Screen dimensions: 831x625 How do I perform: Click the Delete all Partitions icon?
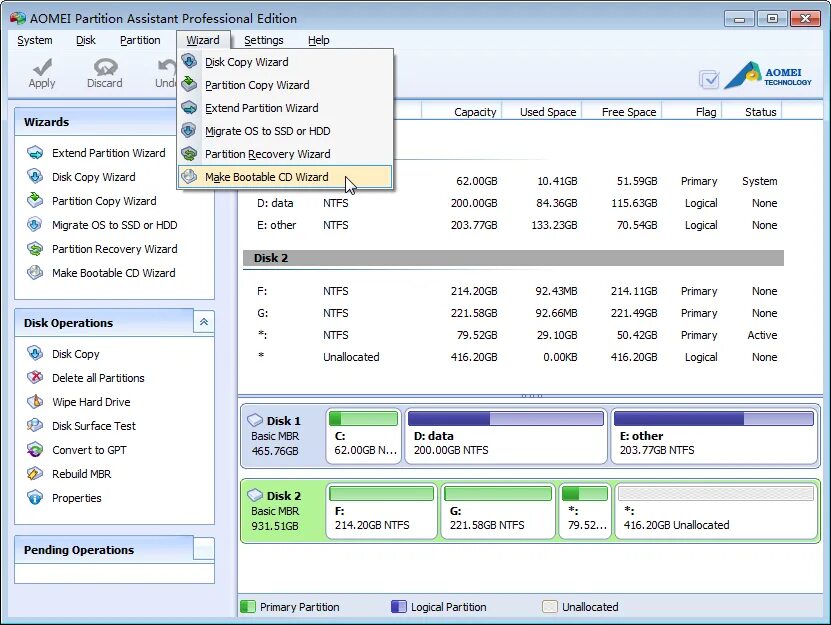[x=35, y=377]
